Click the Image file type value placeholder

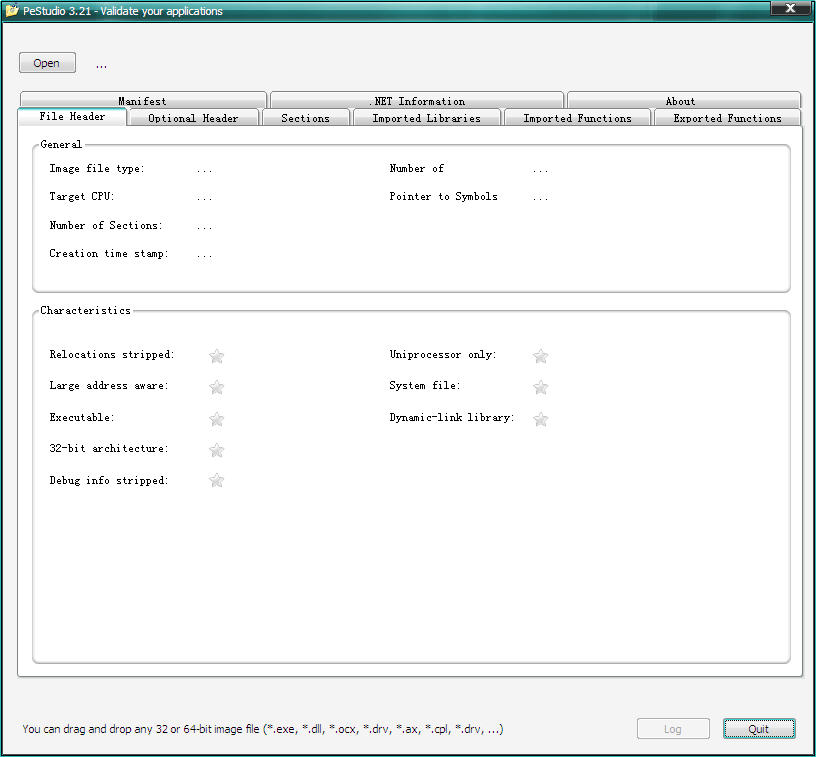pyautogui.click(x=205, y=170)
